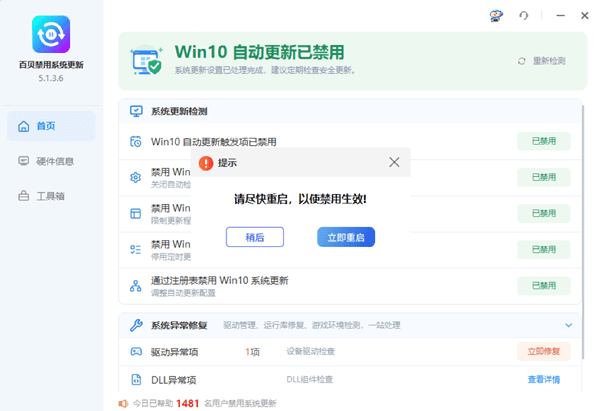The height and width of the screenshot is (411, 600).
Task: Minimize the window
Action: point(561,16)
